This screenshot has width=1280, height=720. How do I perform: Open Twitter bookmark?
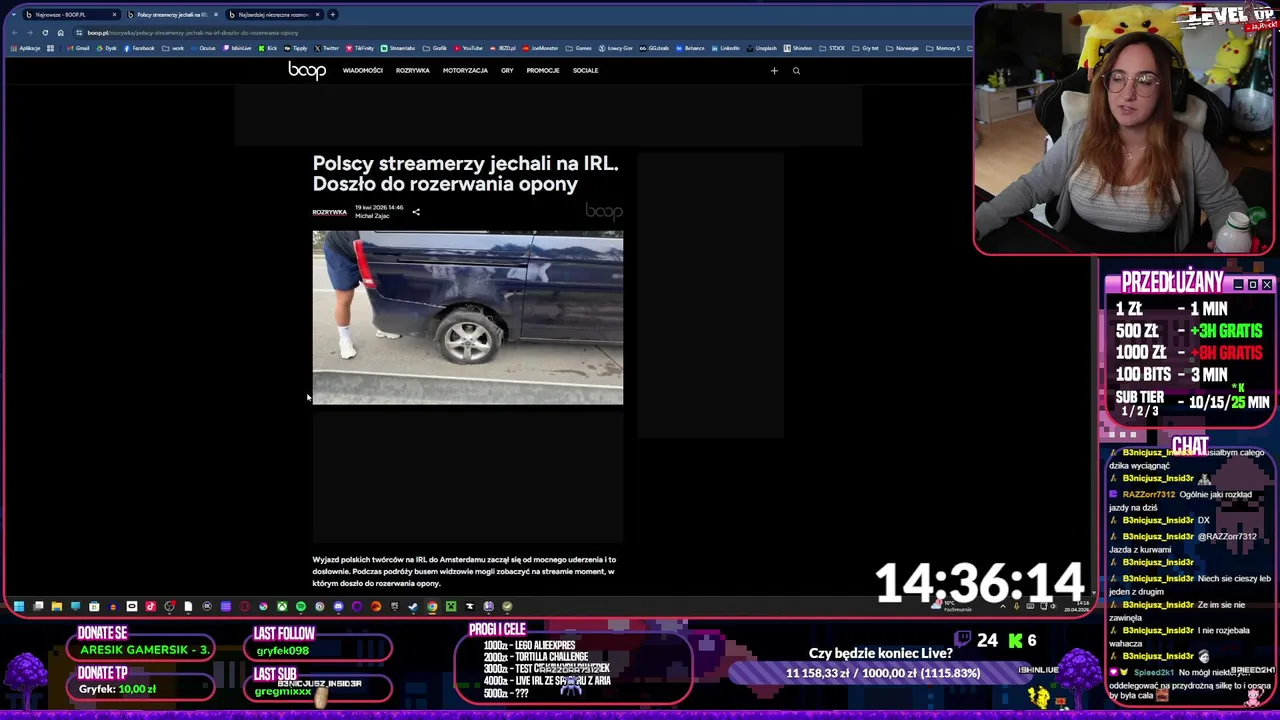coord(326,48)
